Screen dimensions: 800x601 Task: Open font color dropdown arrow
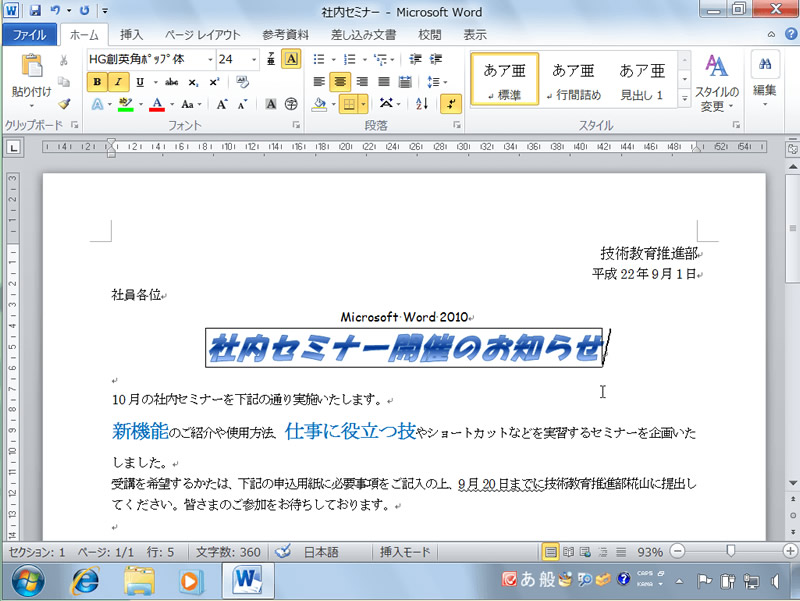point(172,105)
